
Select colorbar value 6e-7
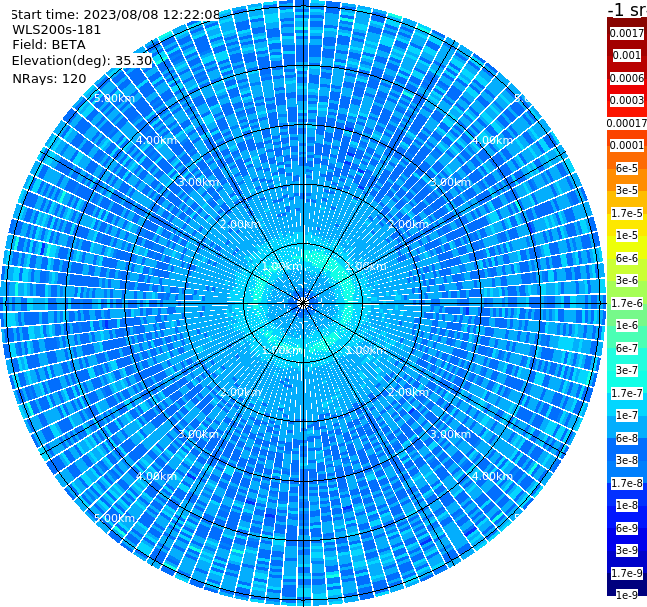click(x=627, y=348)
